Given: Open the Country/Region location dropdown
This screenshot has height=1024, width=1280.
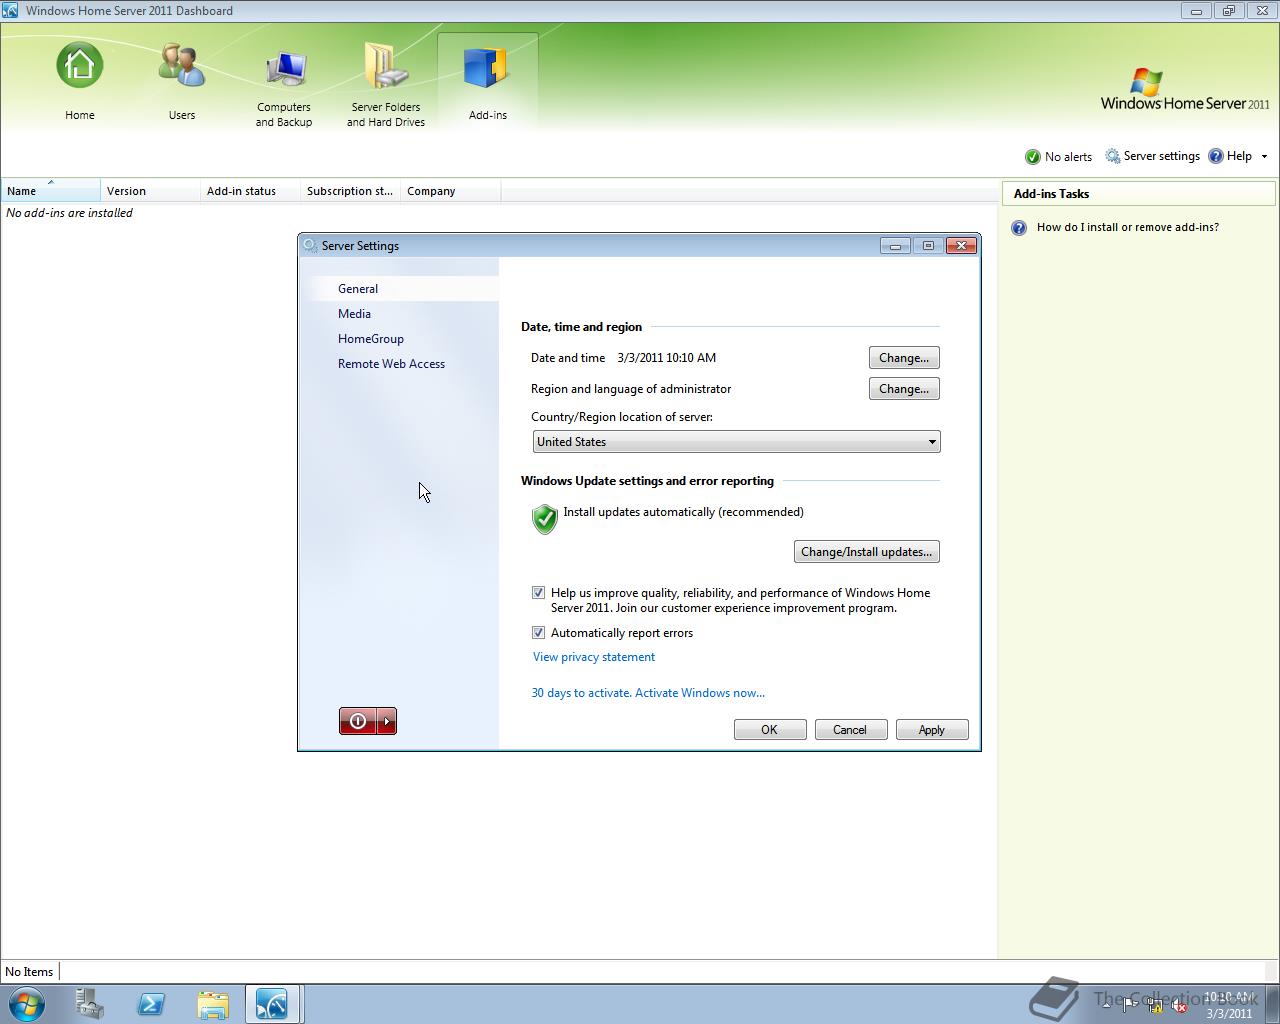Looking at the screenshot, I should pos(736,442).
